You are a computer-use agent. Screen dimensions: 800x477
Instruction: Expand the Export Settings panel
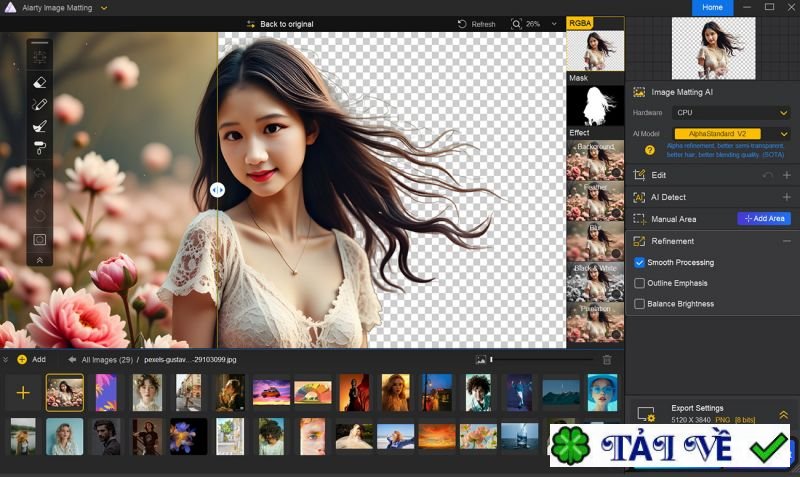tap(783, 414)
